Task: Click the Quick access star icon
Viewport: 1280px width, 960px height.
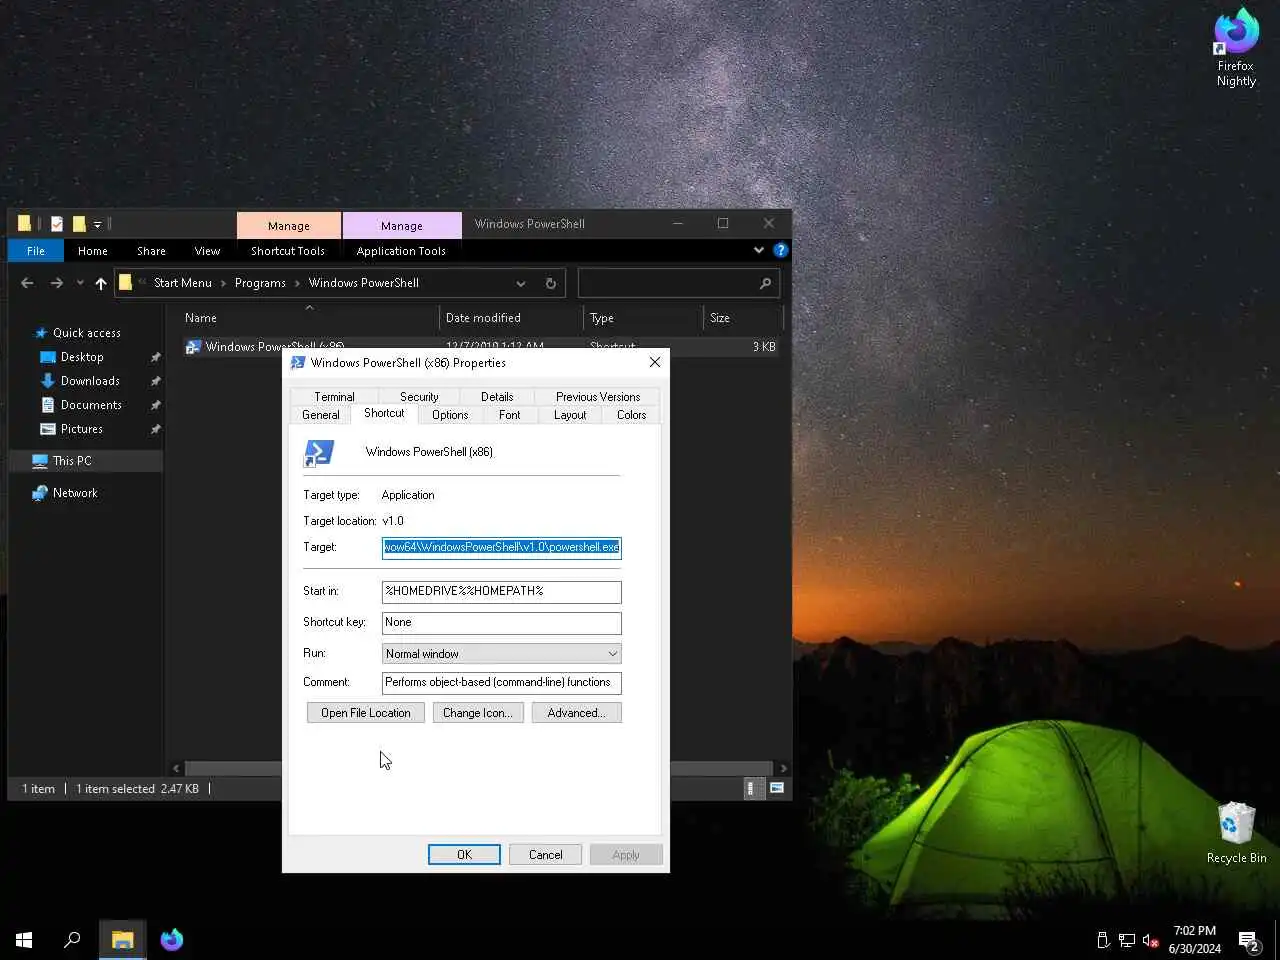Action: pyautogui.click(x=41, y=333)
